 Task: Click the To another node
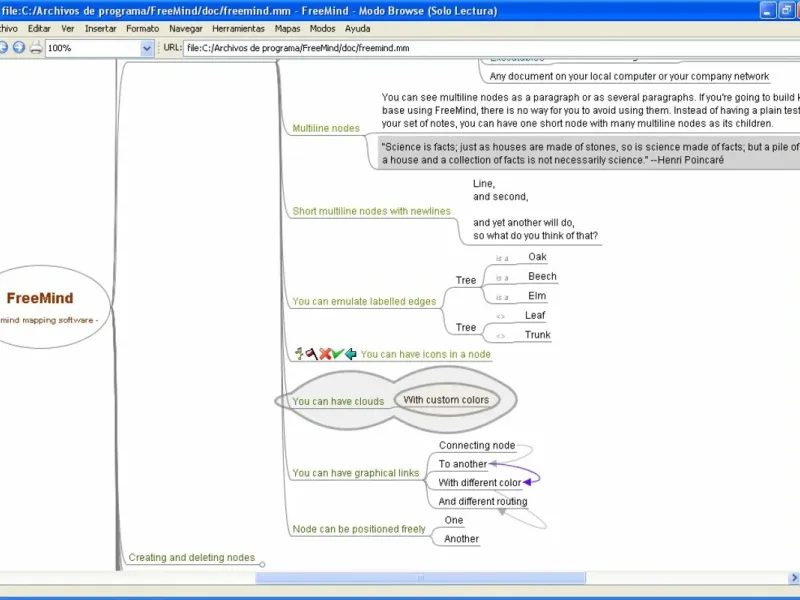(x=463, y=464)
